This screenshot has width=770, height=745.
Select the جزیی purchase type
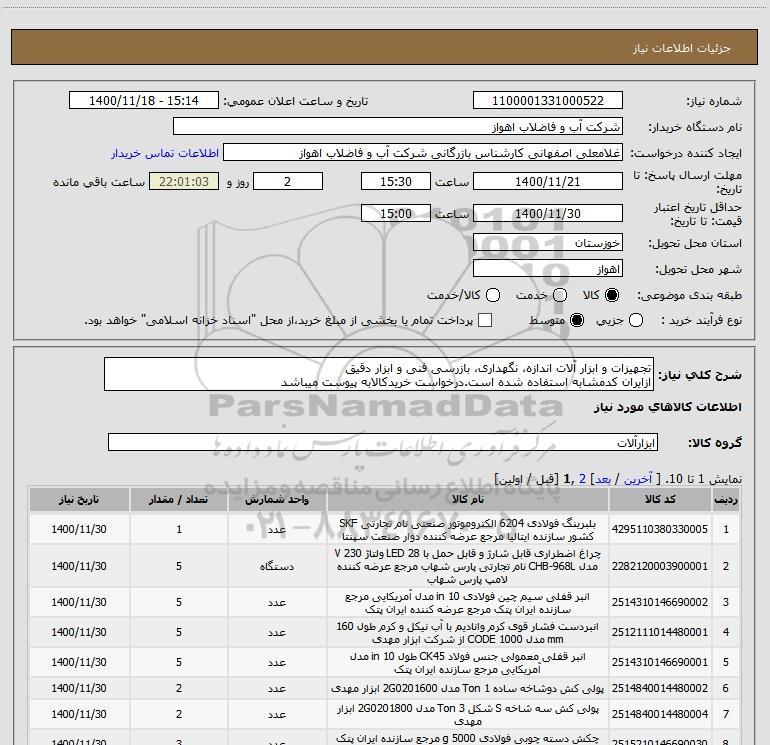[635, 320]
